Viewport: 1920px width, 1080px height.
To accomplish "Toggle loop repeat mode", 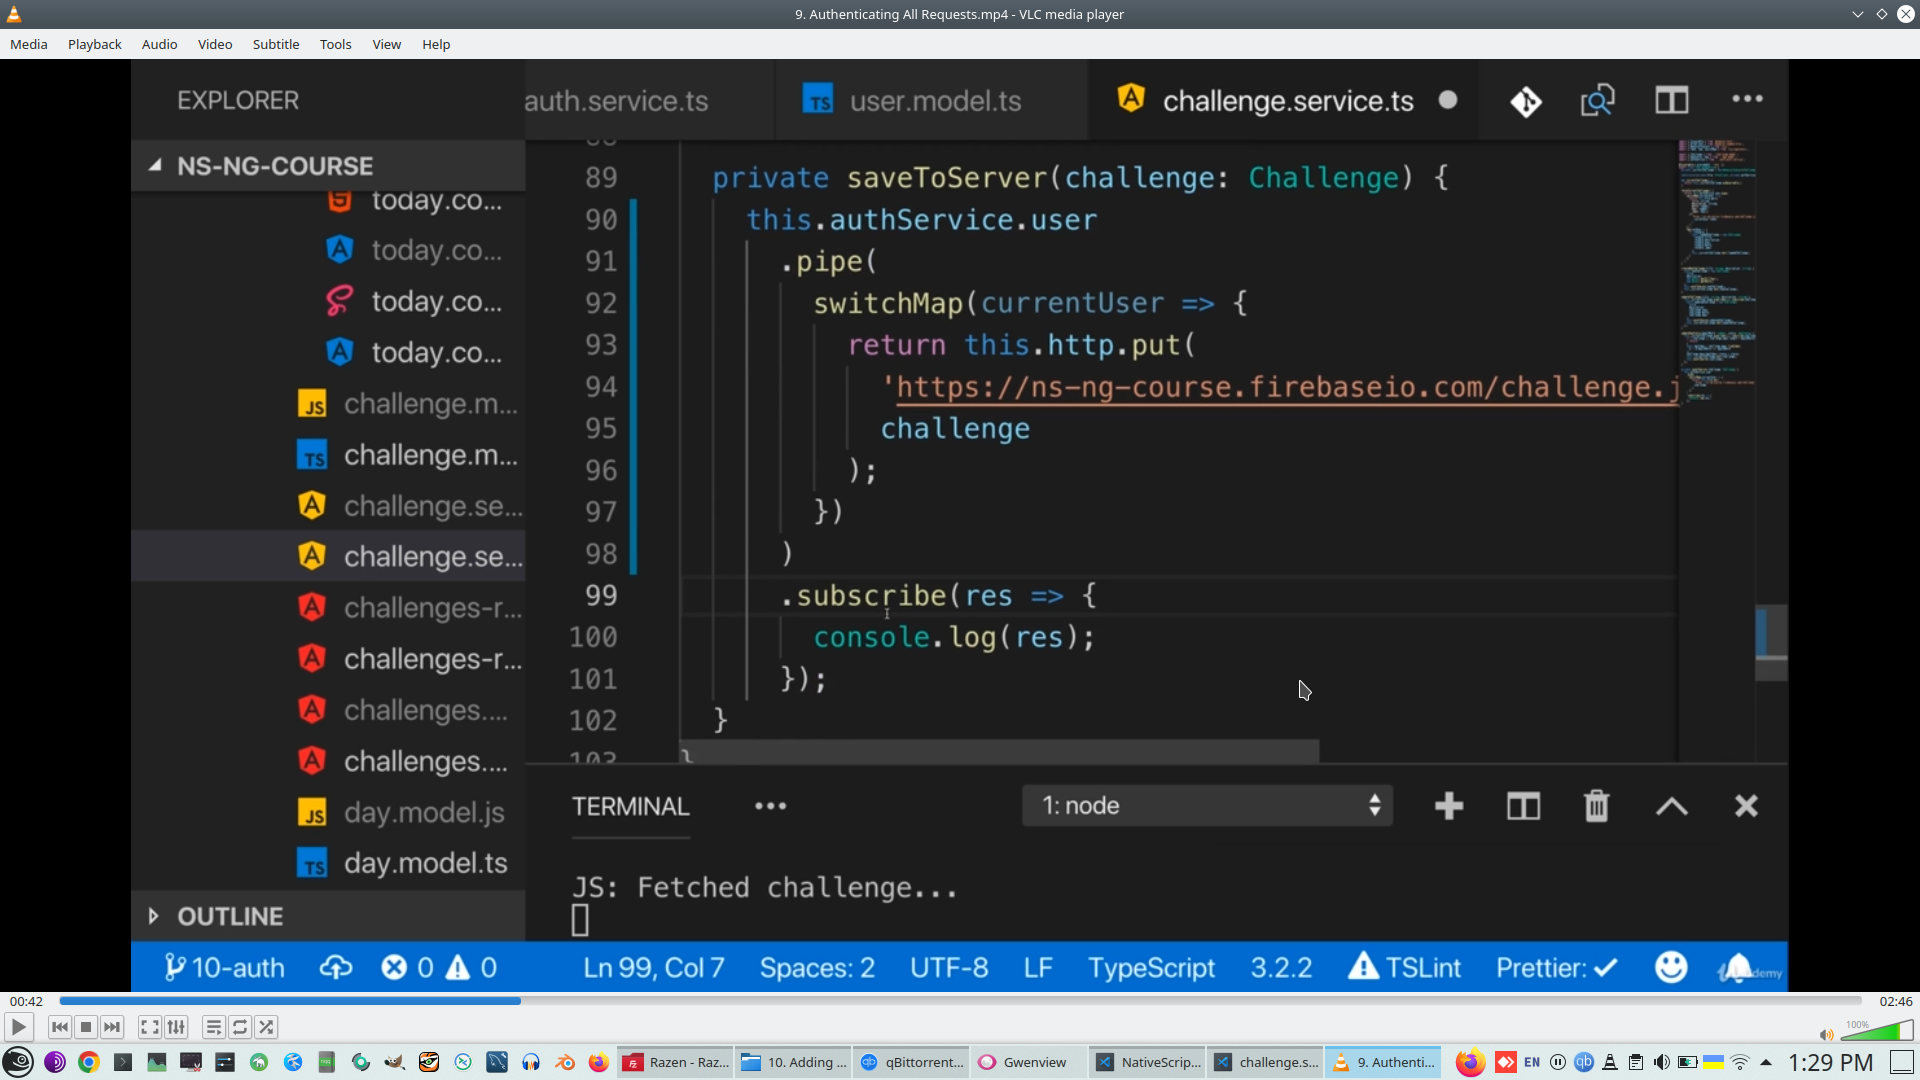I will (240, 1027).
